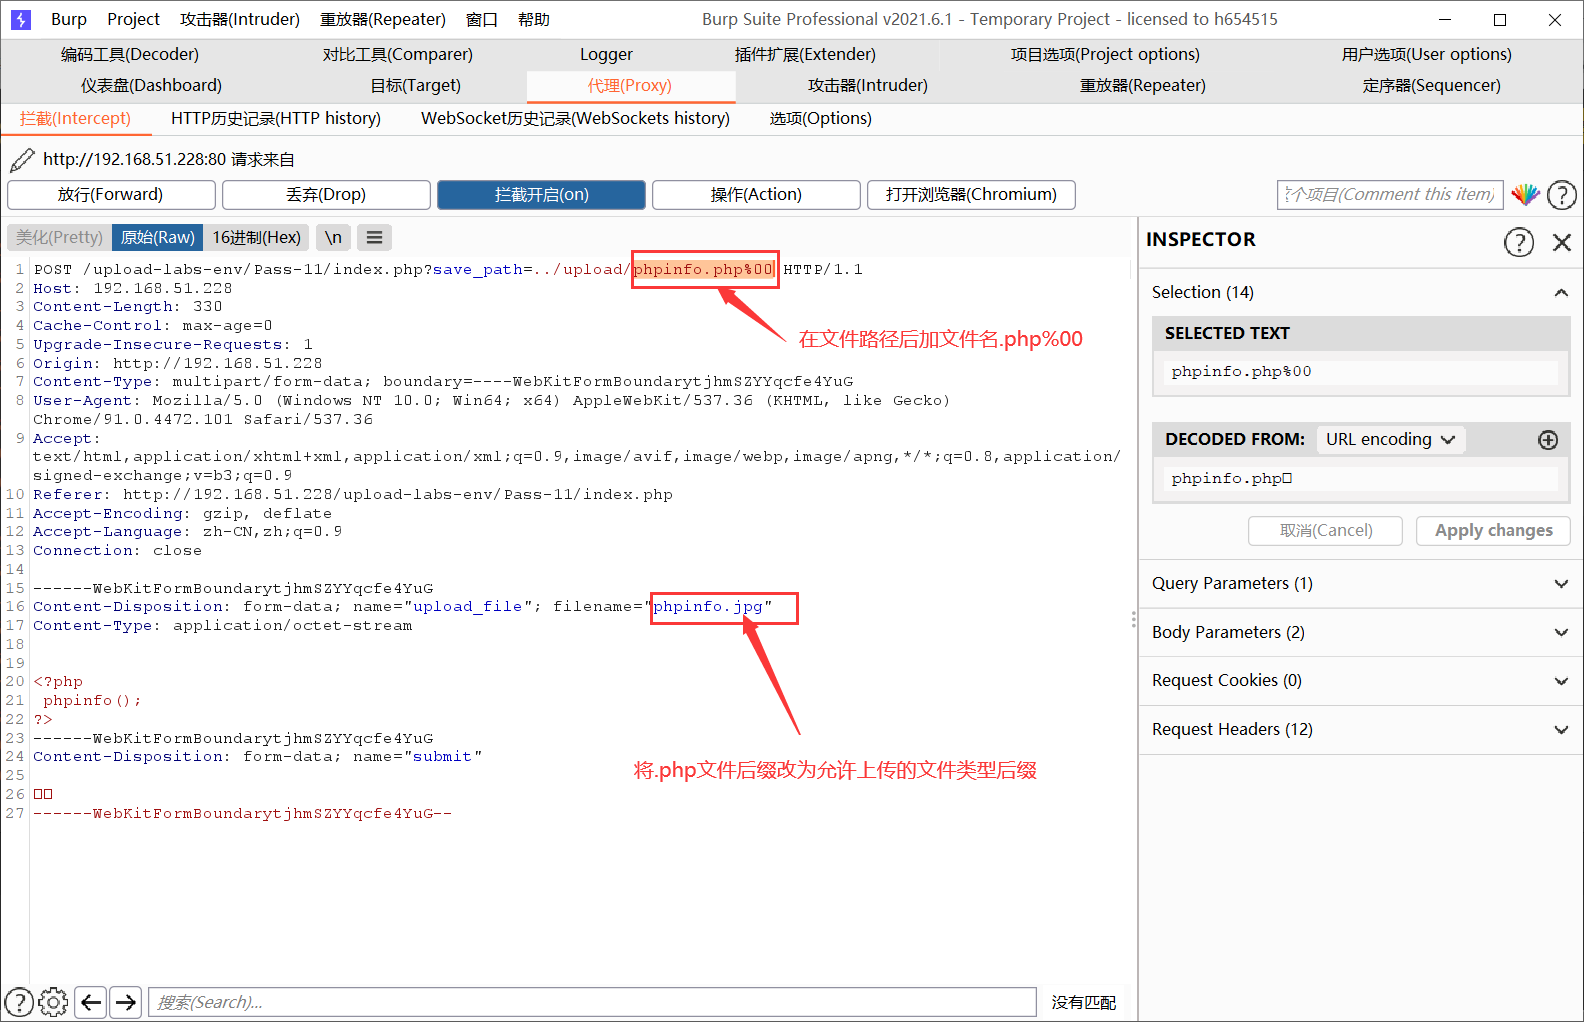
Task: Click the Burp Suite logo icon
Action: click(x=21, y=19)
